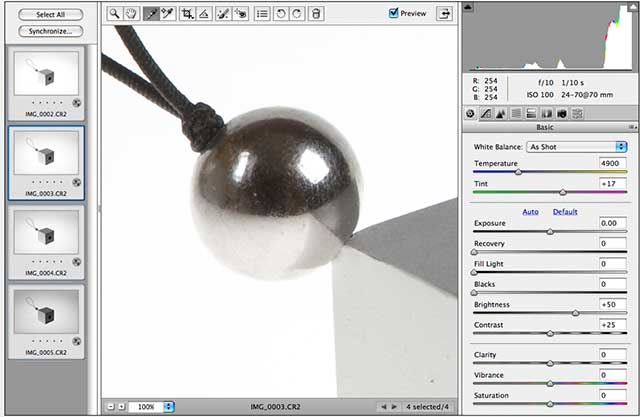Click settings badge icon on IMG_0002.CR2

[x=76, y=103]
